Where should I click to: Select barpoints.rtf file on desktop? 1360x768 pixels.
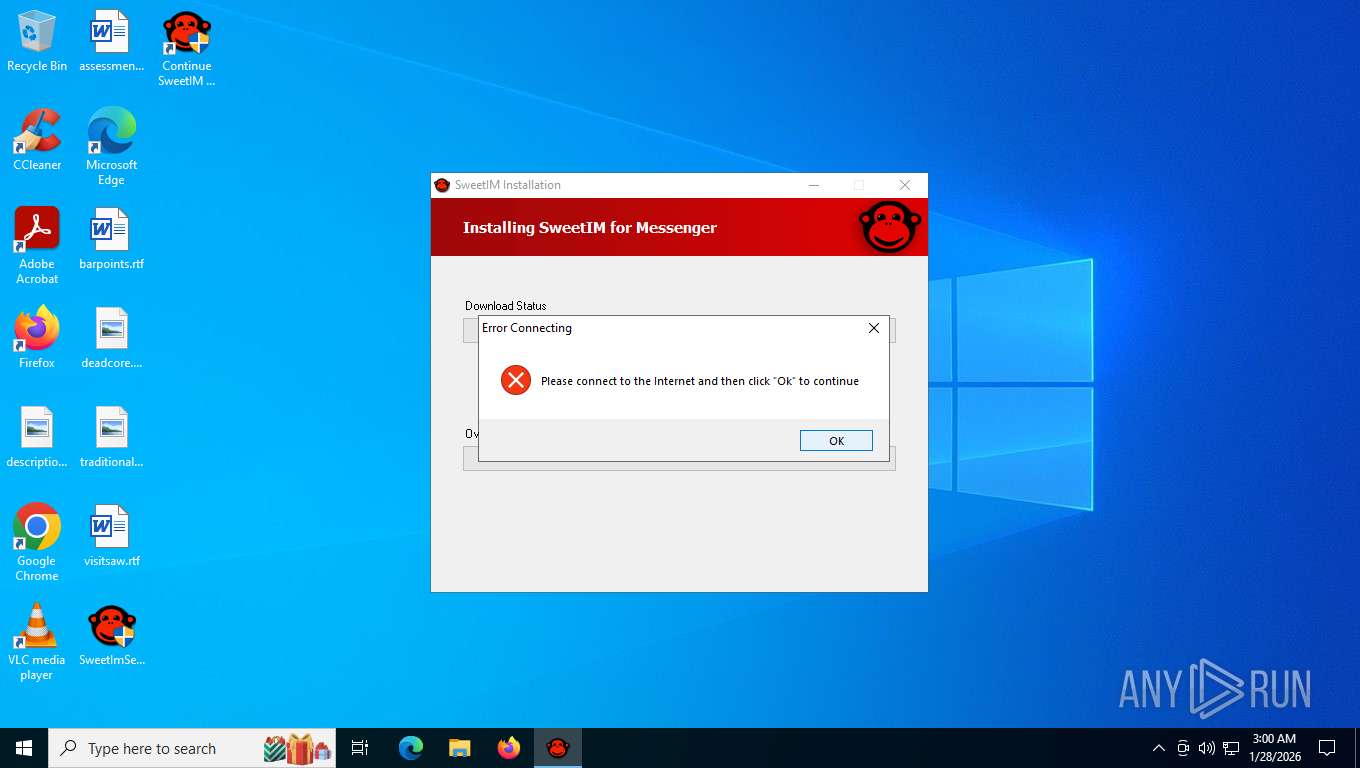pyautogui.click(x=111, y=239)
